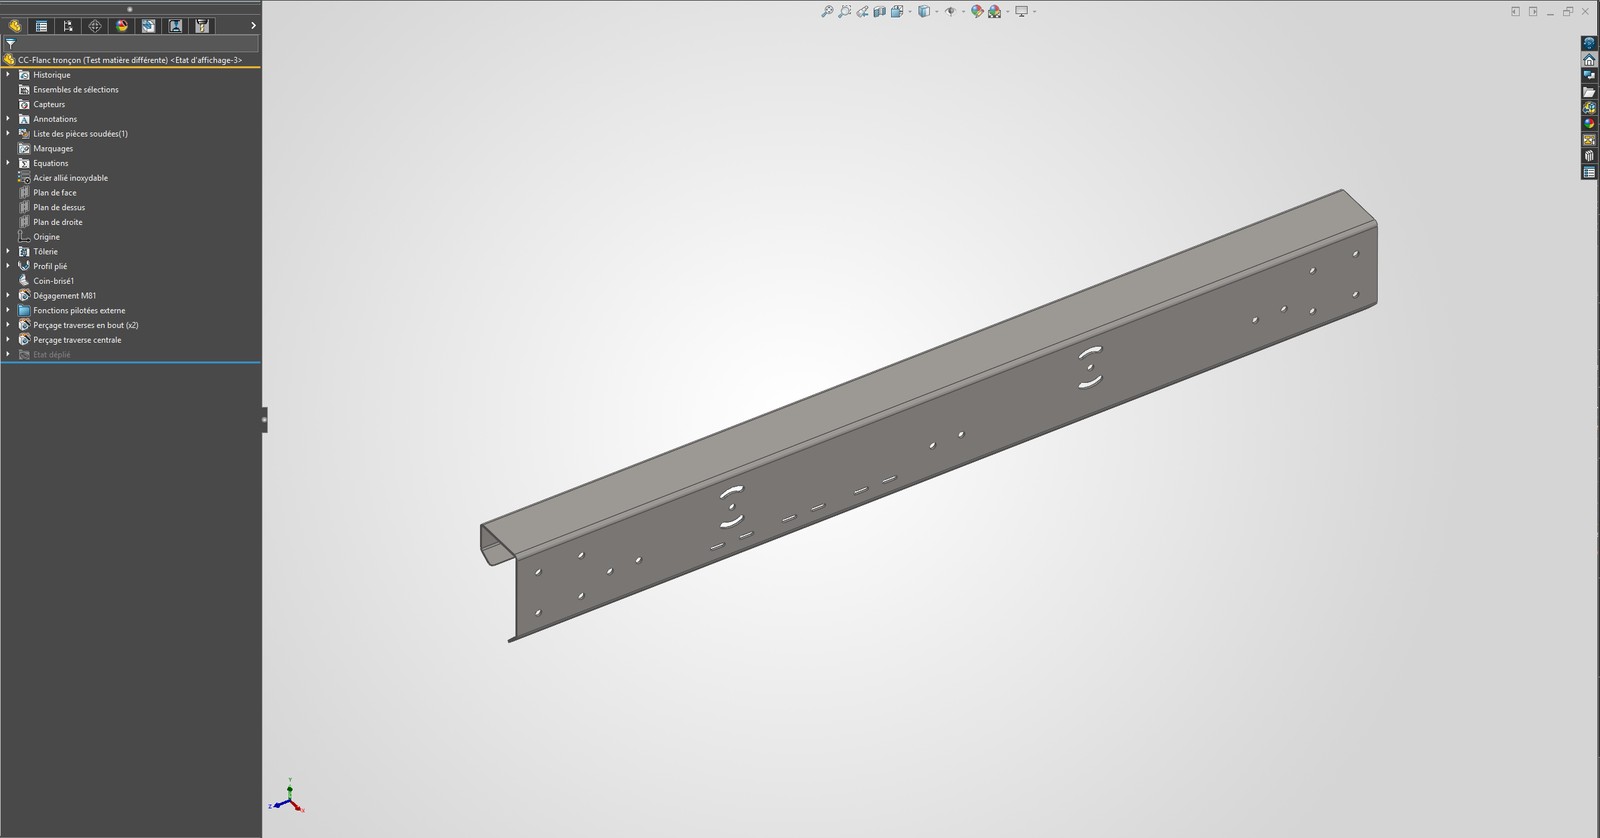Click the feature tree filter icon

(10, 44)
